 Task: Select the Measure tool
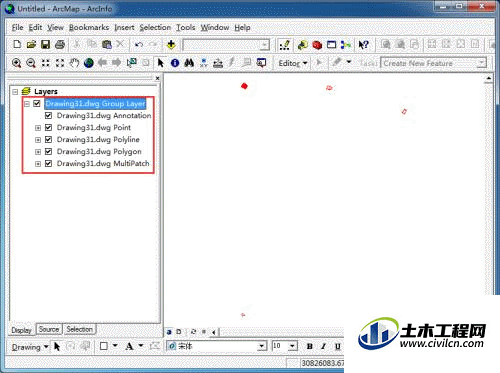point(218,63)
